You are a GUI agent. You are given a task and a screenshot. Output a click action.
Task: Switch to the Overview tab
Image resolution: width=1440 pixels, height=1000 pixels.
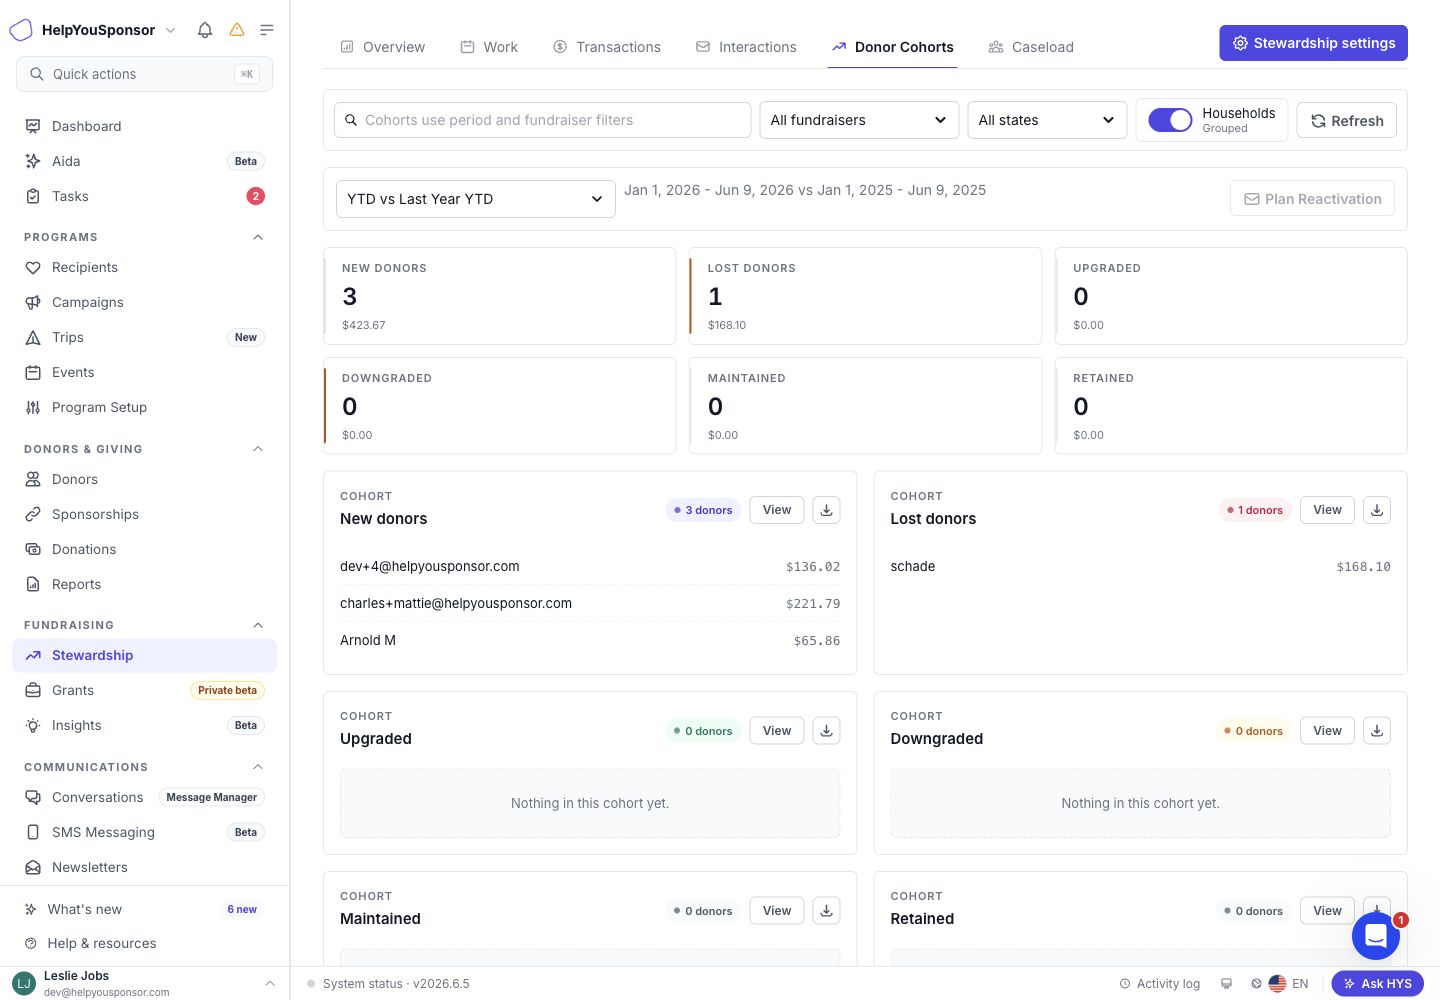coord(383,47)
